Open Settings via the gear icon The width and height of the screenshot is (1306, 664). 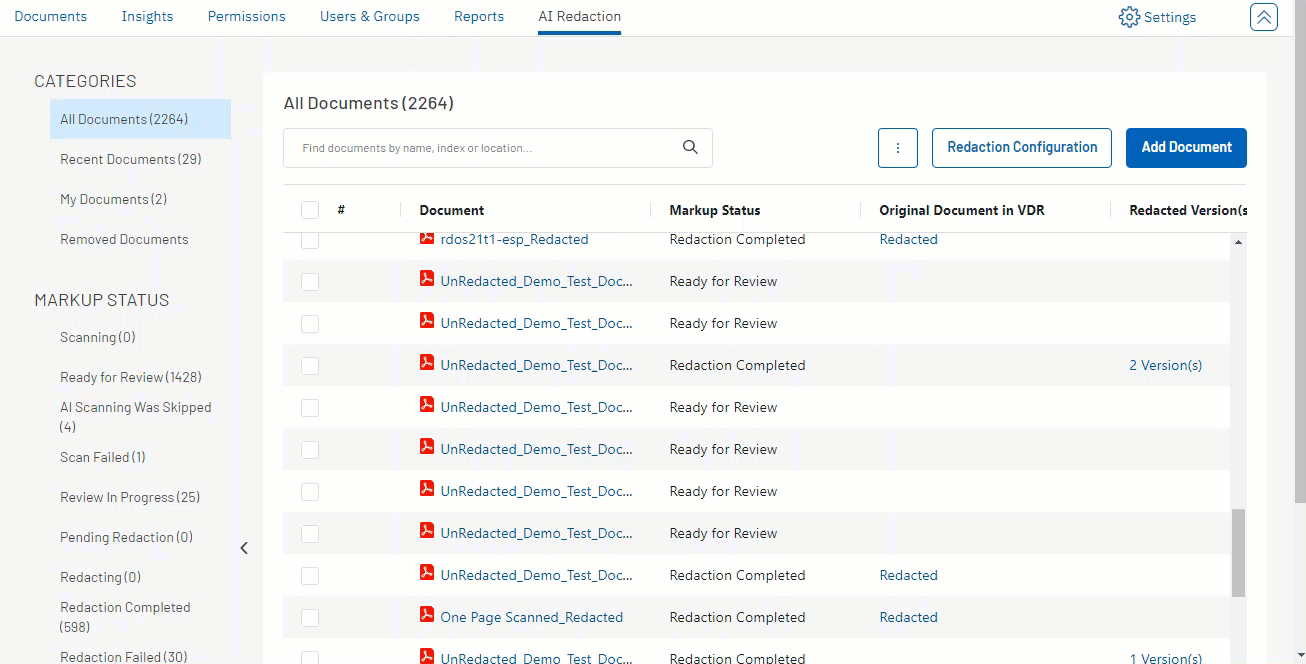coord(1129,17)
